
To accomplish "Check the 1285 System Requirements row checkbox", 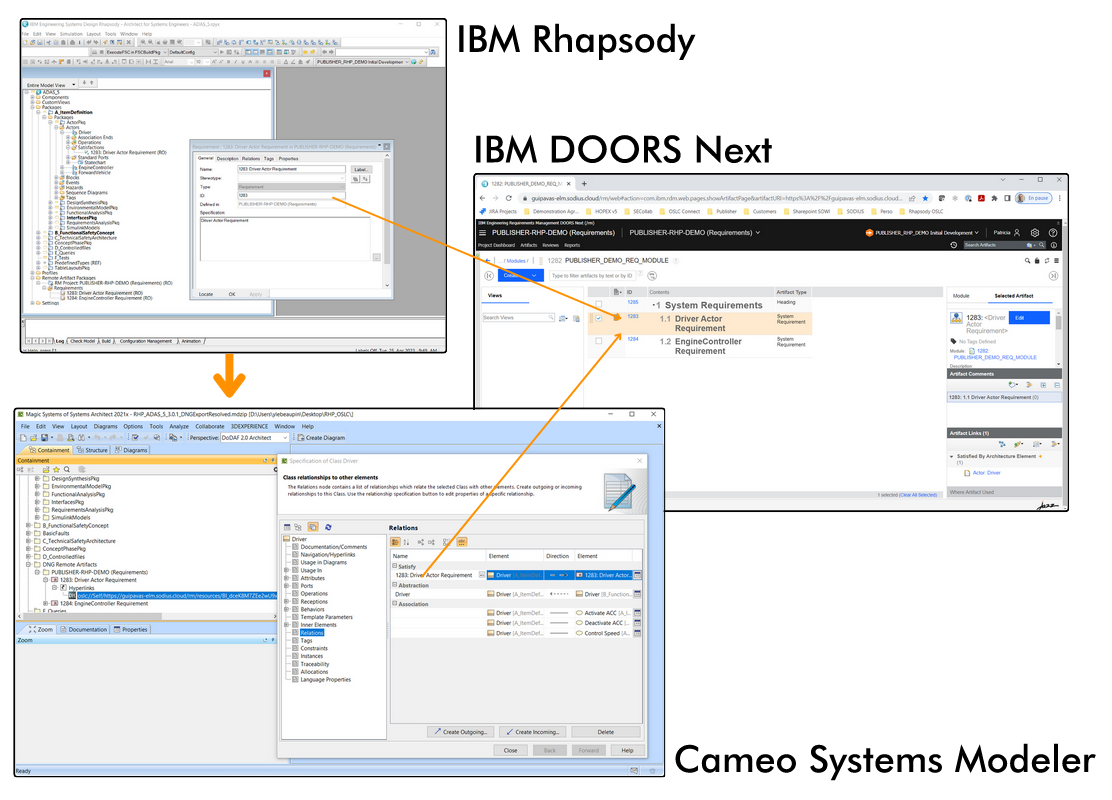I will click(599, 304).
